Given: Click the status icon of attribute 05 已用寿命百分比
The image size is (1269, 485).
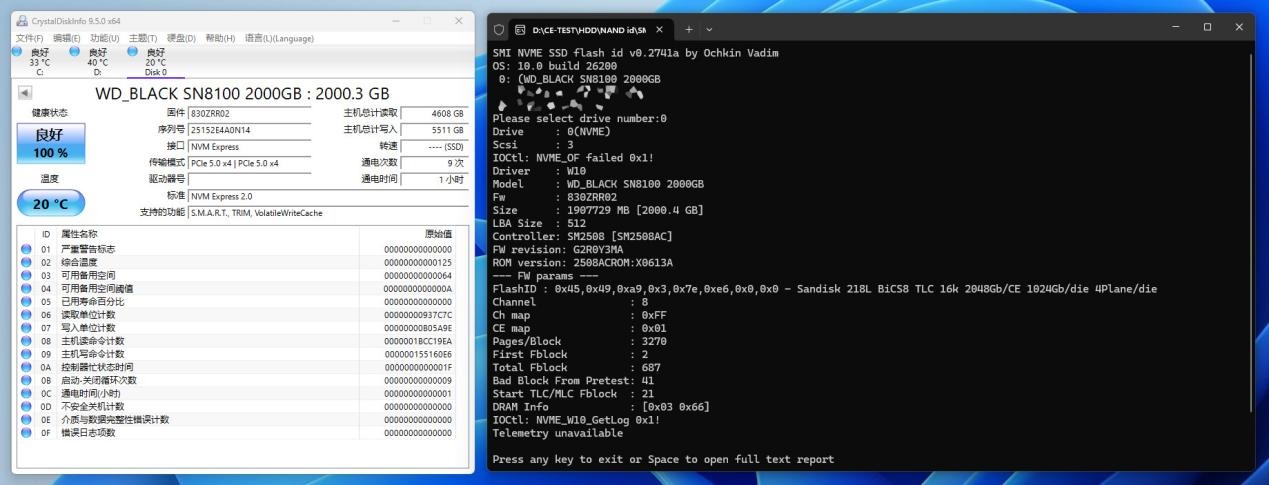Looking at the screenshot, I should click(x=27, y=301).
